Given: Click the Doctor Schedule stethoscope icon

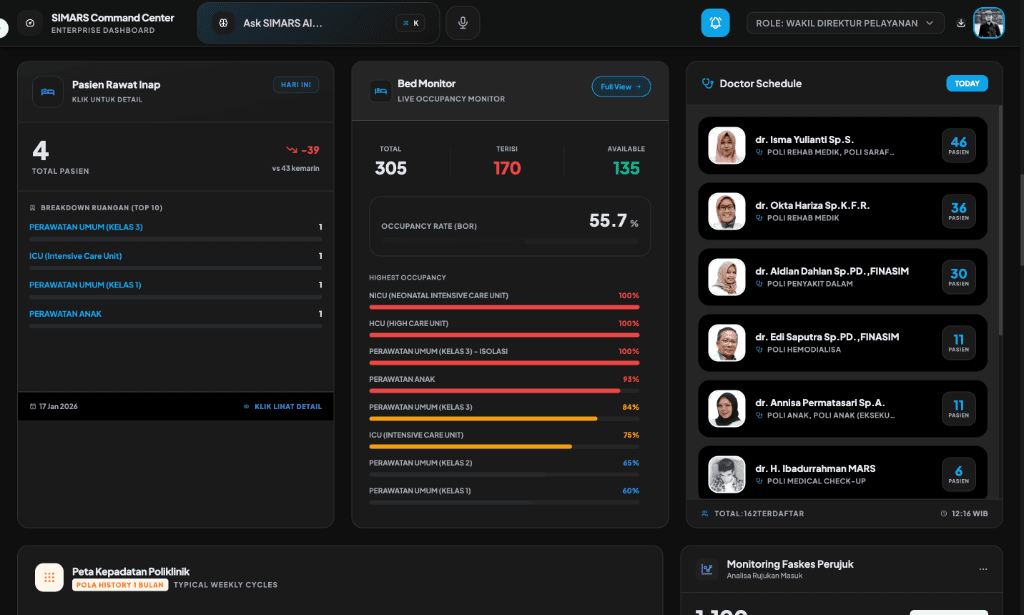Looking at the screenshot, I should [708, 84].
